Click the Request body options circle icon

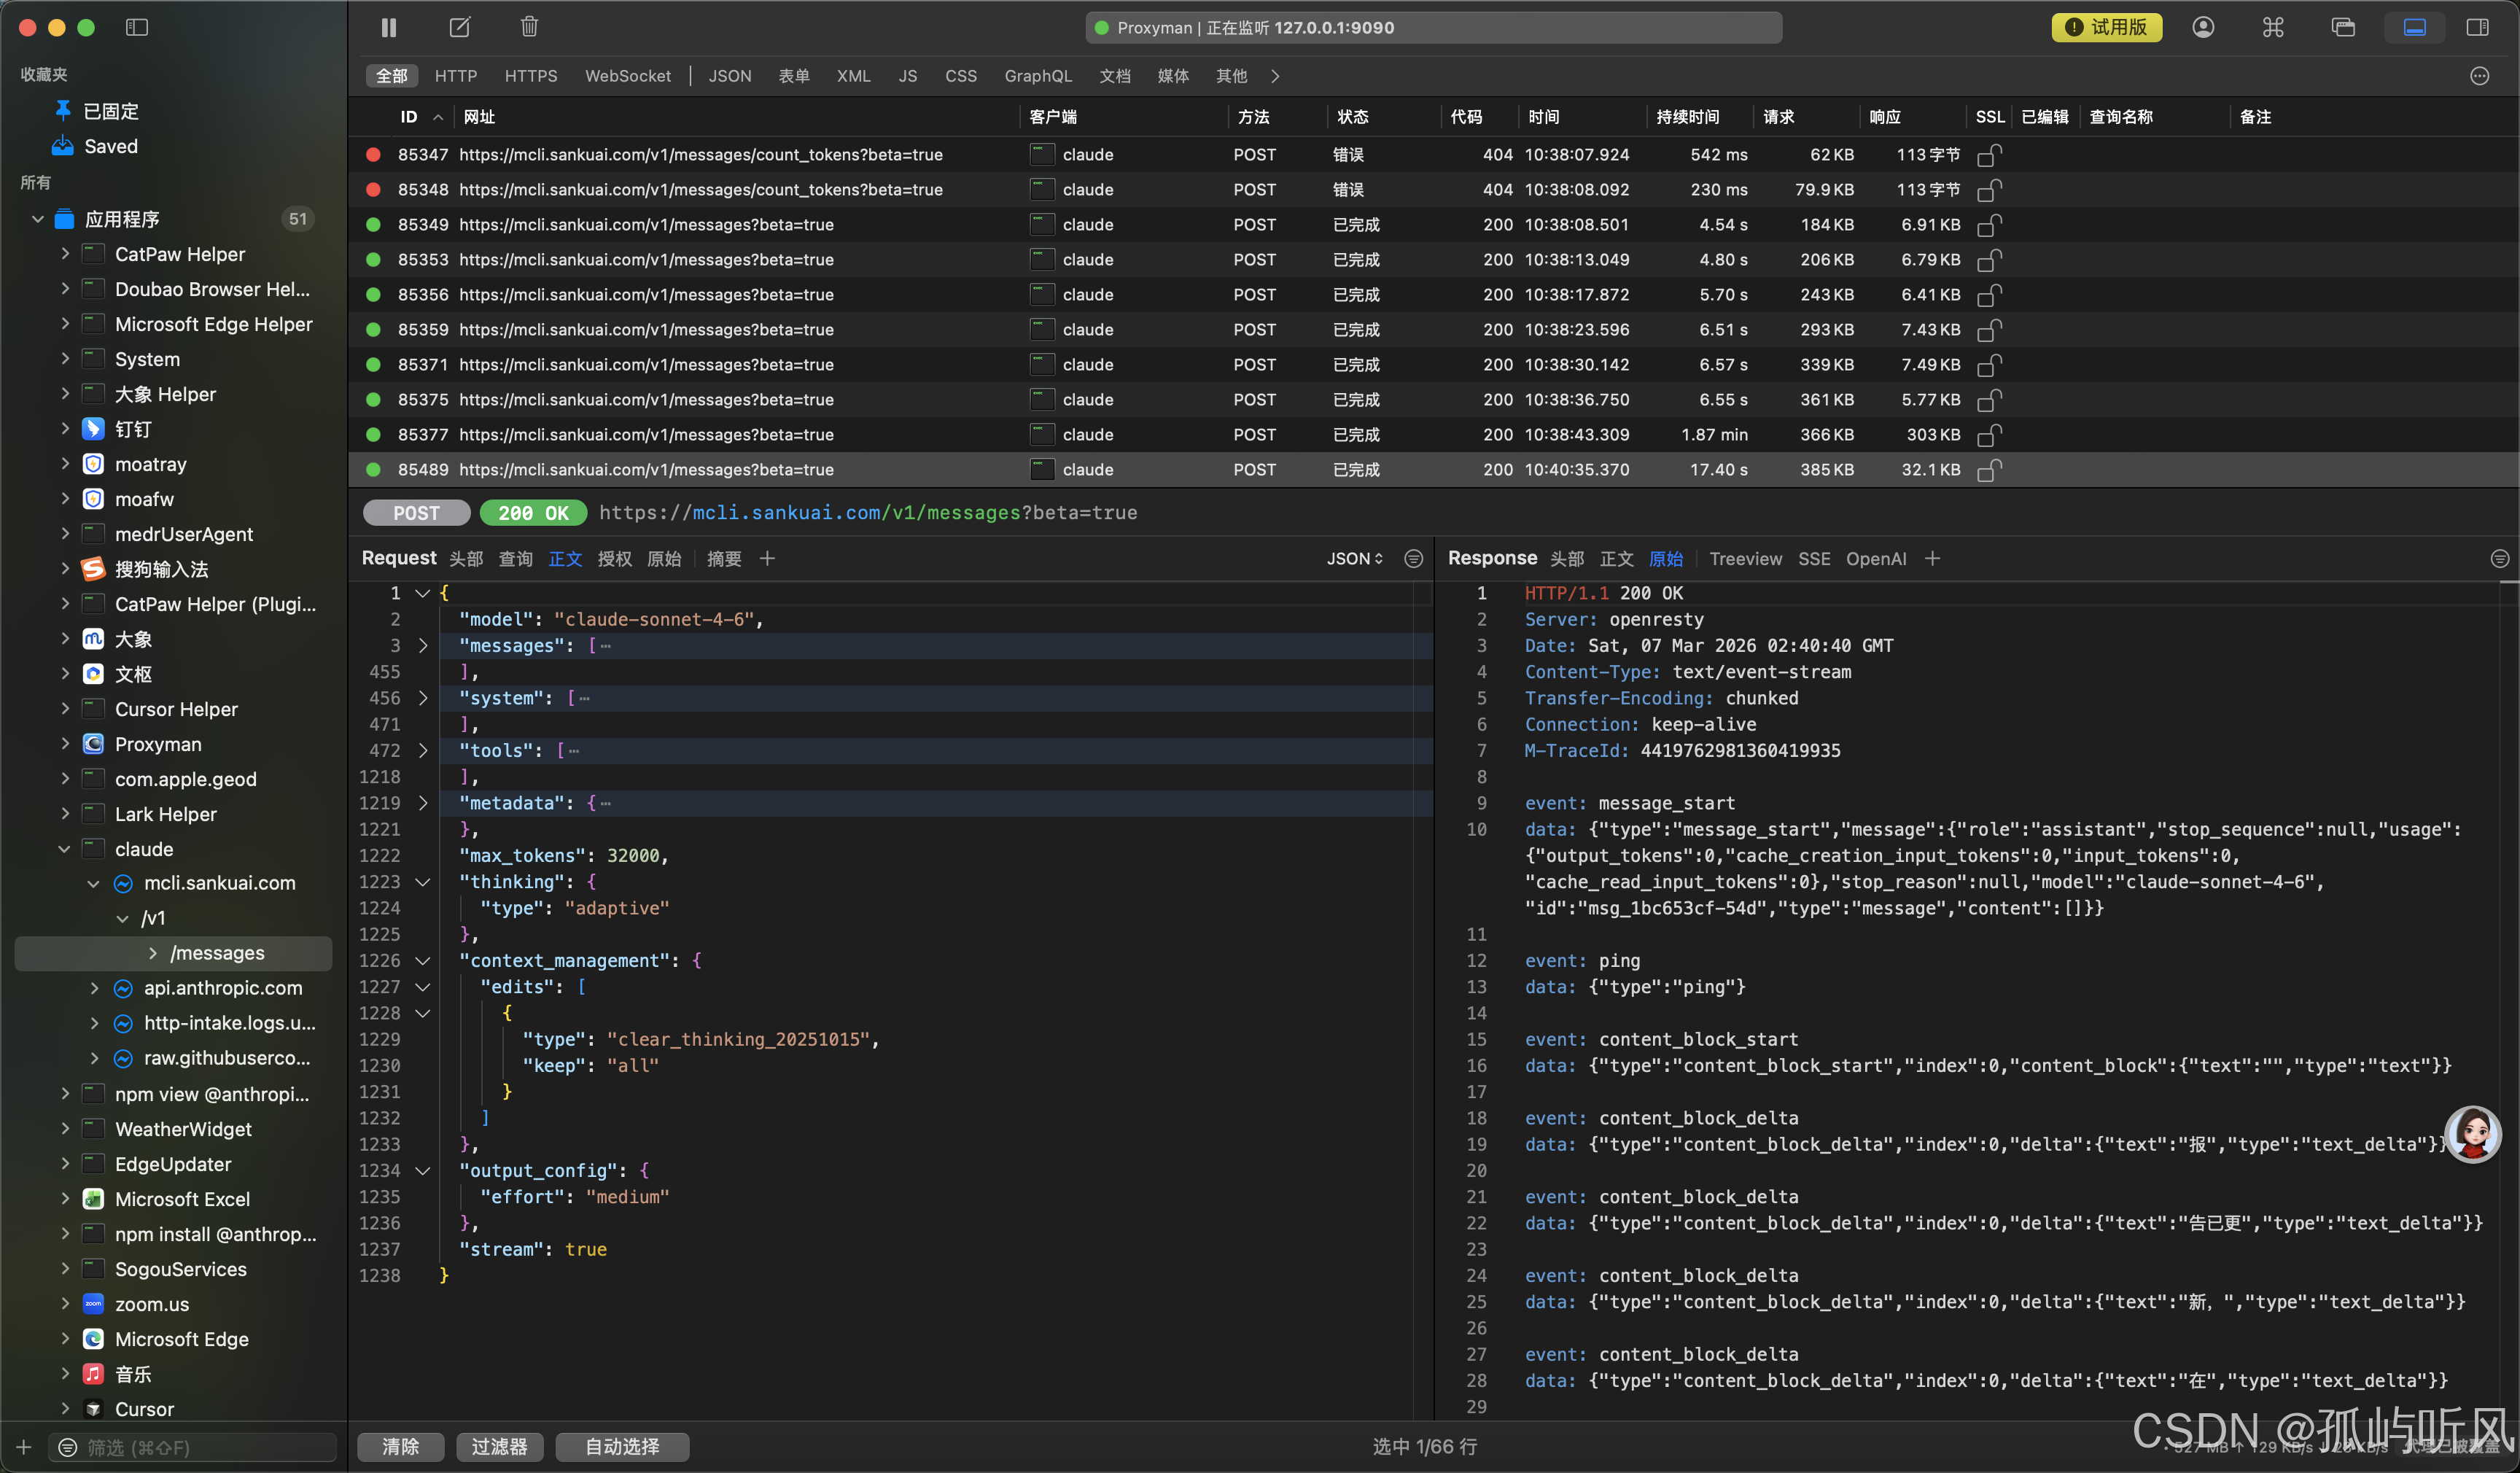[1413, 559]
